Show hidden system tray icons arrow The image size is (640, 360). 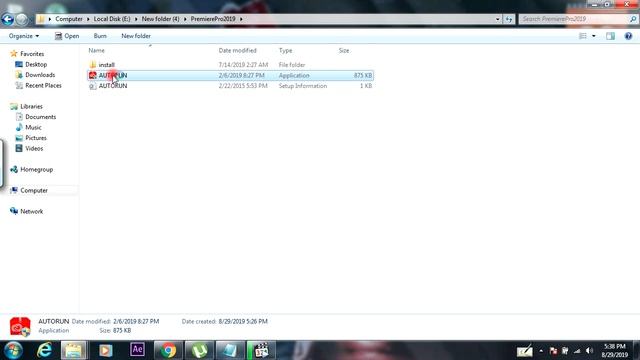click(x=541, y=351)
